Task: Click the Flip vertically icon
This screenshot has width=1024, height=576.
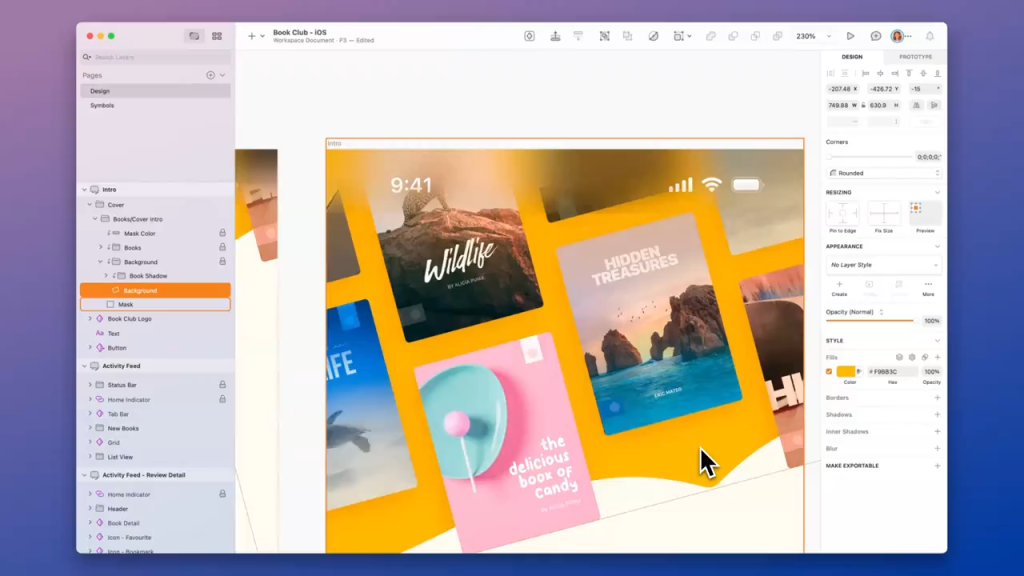Action: pyautogui.click(x=934, y=105)
